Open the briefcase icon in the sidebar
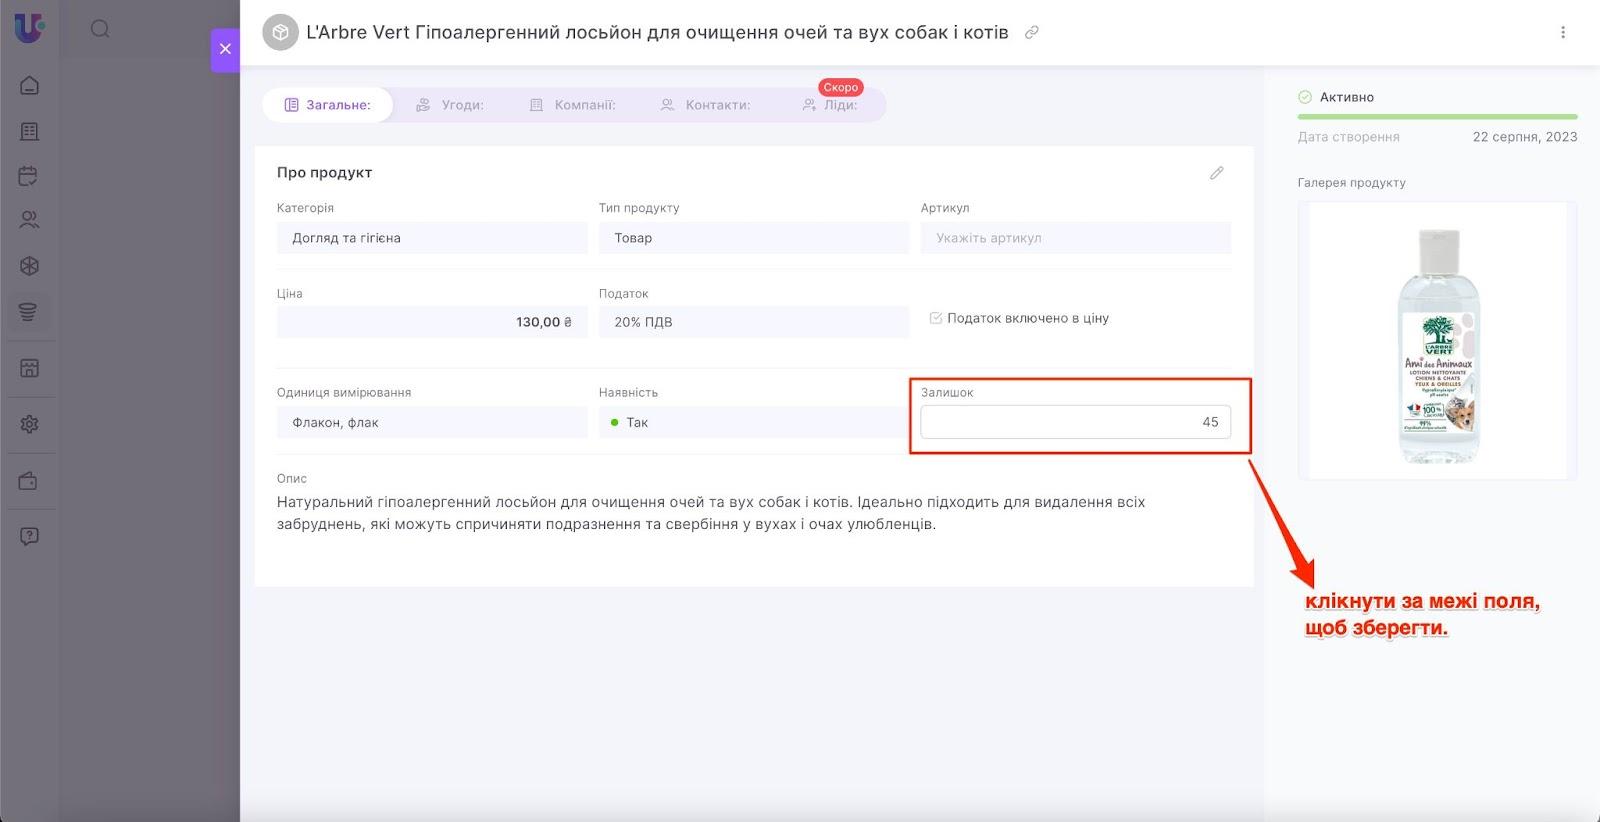 29,481
